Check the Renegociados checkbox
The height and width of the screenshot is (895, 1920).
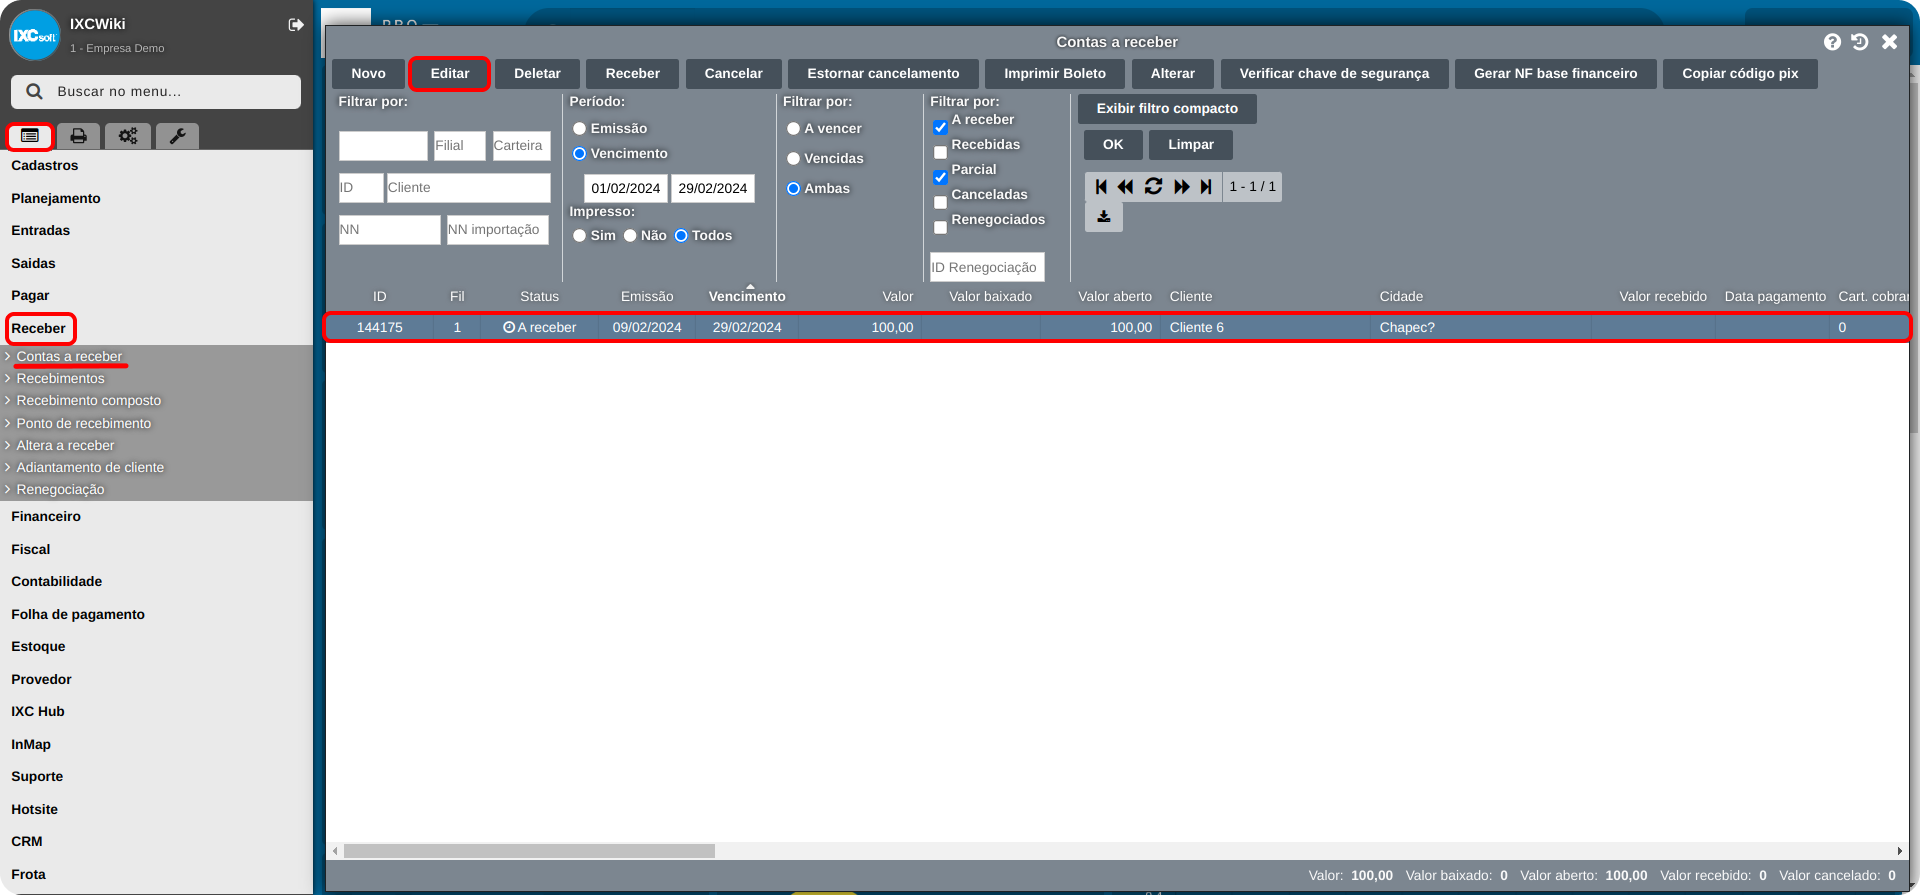[x=940, y=227]
